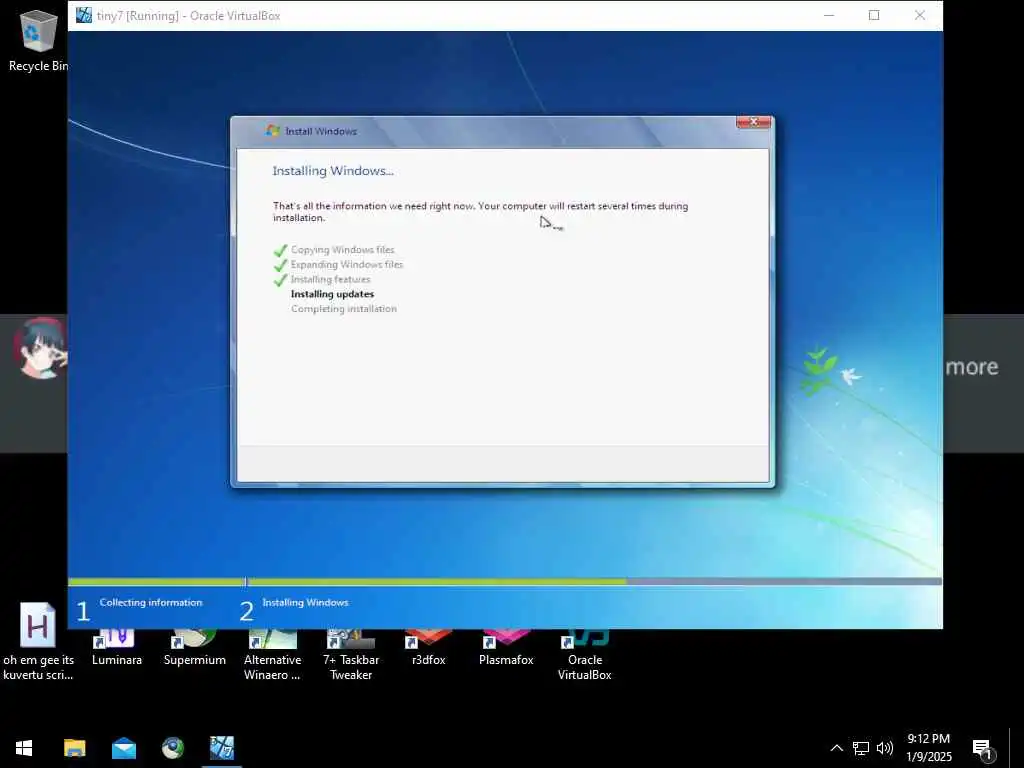Open the network tray icon

point(861,748)
